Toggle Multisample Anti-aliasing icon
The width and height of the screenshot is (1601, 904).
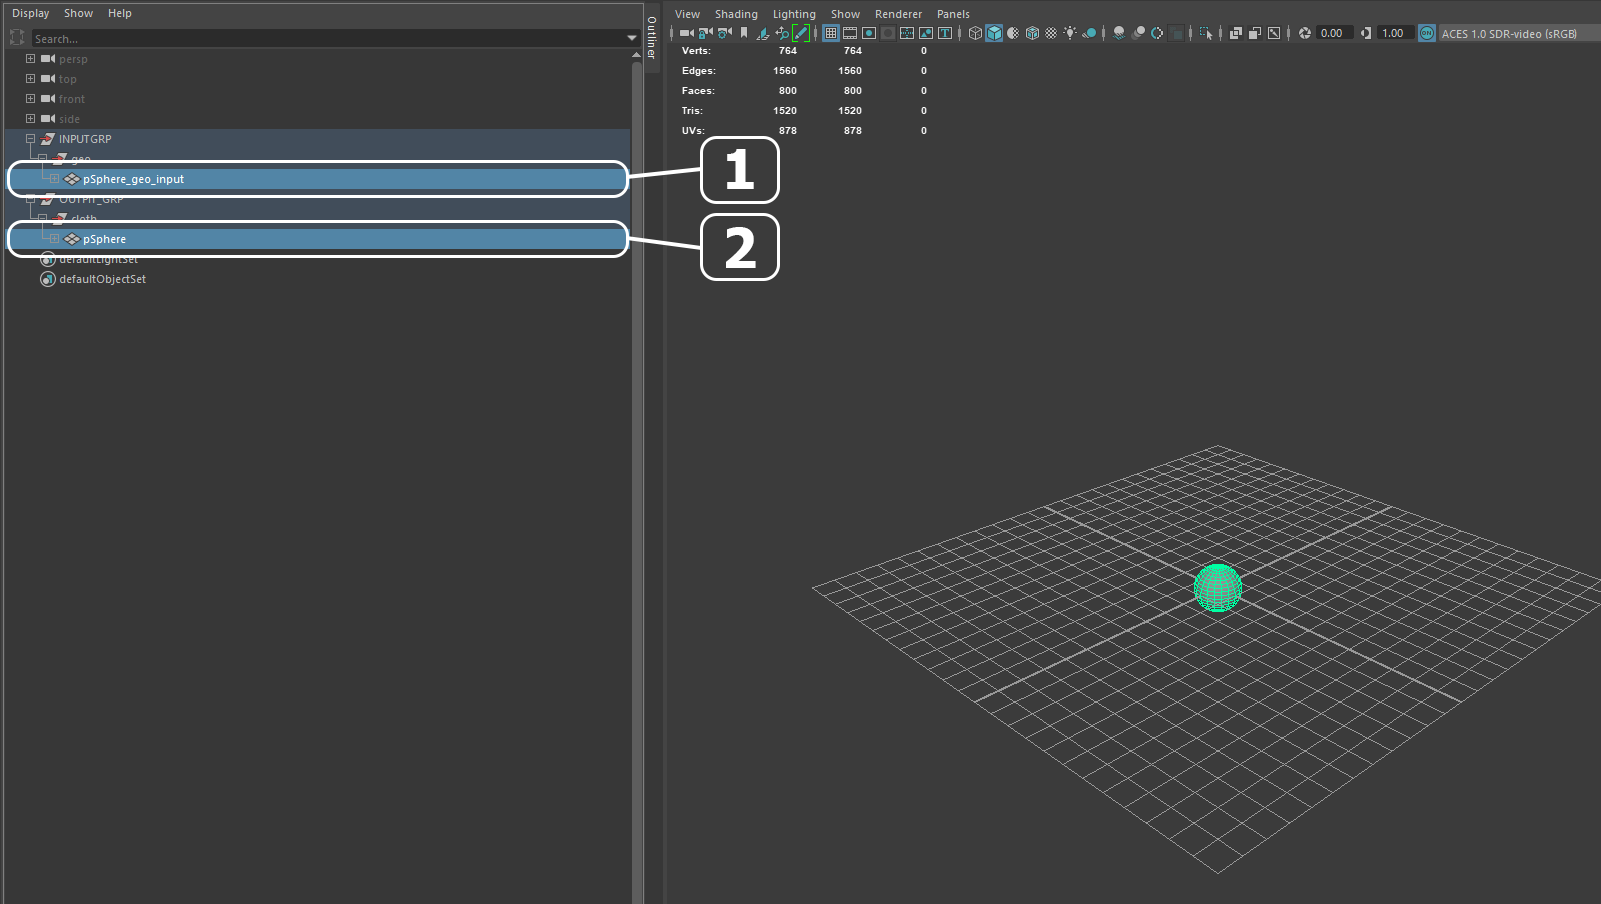point(1157,33)
